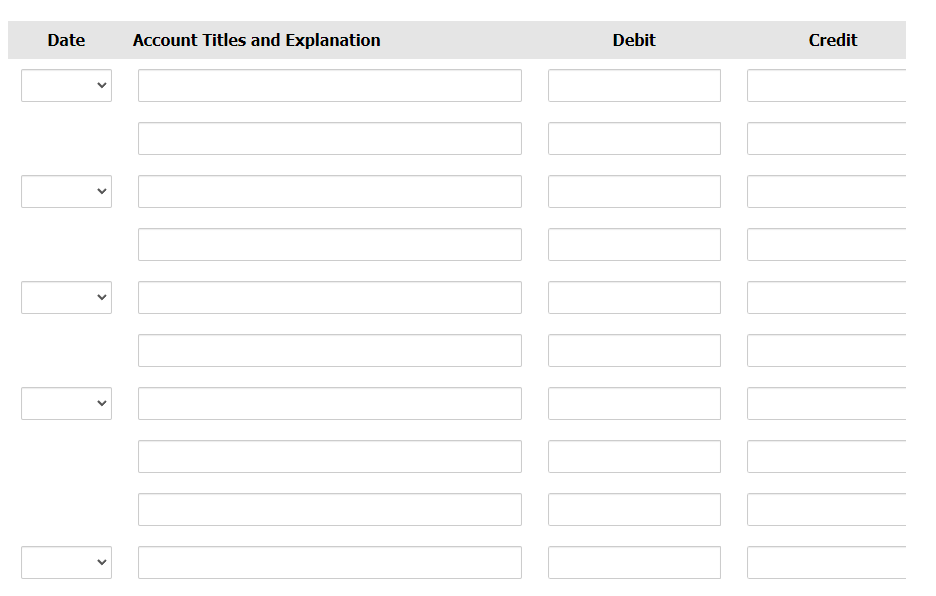Open the fourth Date dropdown

[x=66, y=404]
